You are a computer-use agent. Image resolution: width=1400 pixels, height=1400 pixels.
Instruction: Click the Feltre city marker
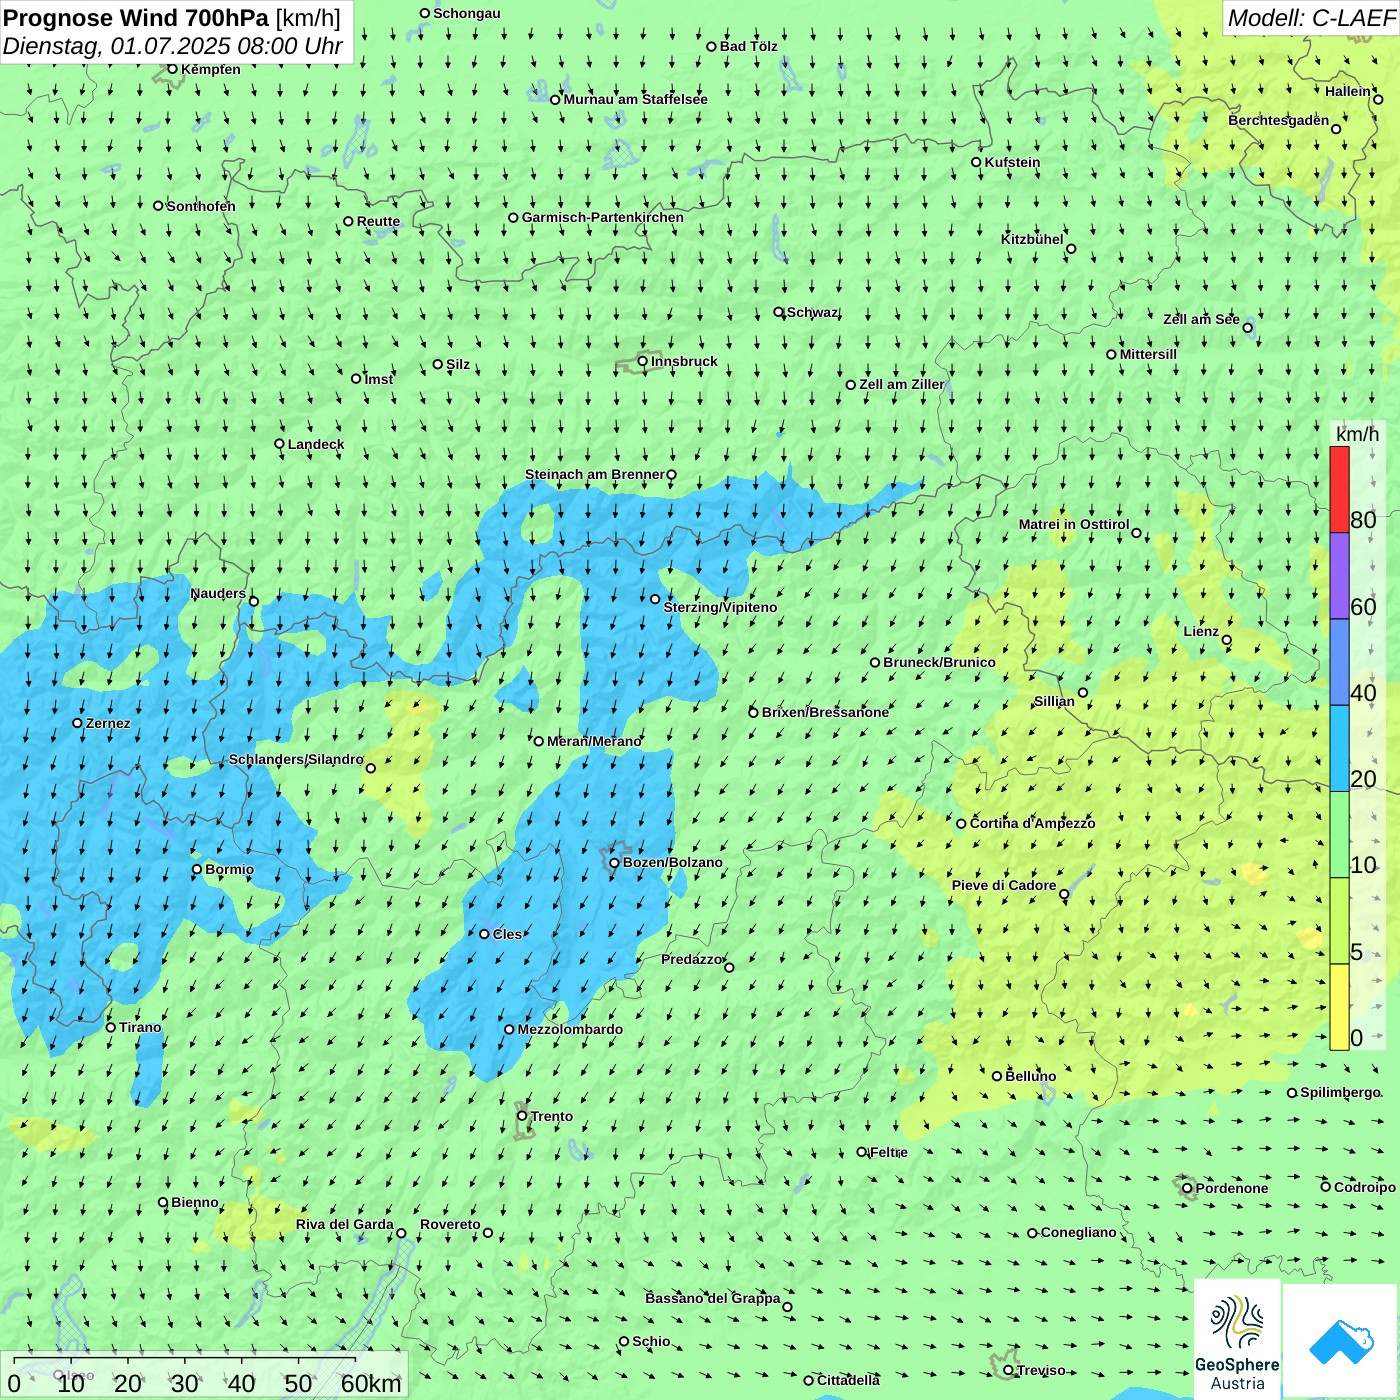pyautogui.click(x=862, y=1152)
